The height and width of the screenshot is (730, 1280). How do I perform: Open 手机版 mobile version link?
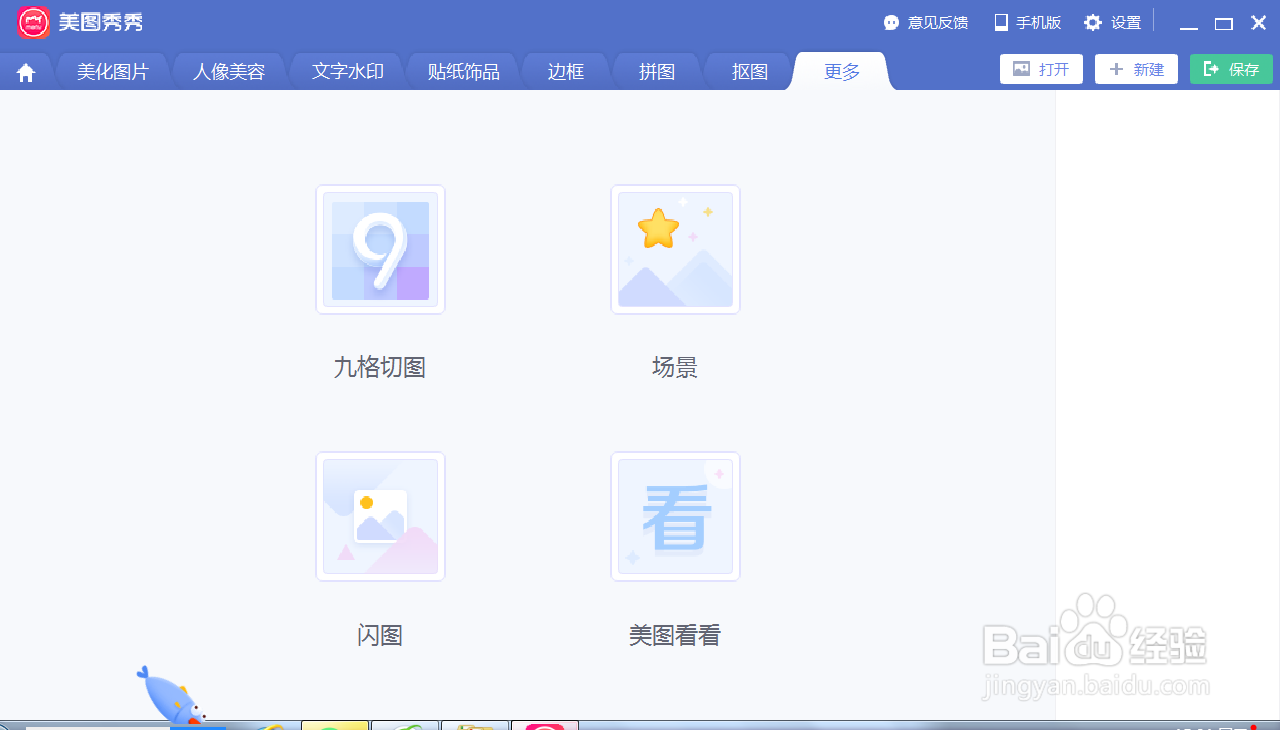click(1027, 22)
